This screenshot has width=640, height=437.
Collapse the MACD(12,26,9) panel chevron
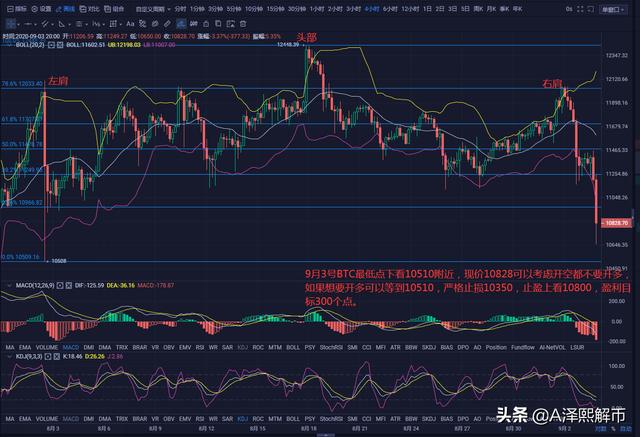(9, 285)
